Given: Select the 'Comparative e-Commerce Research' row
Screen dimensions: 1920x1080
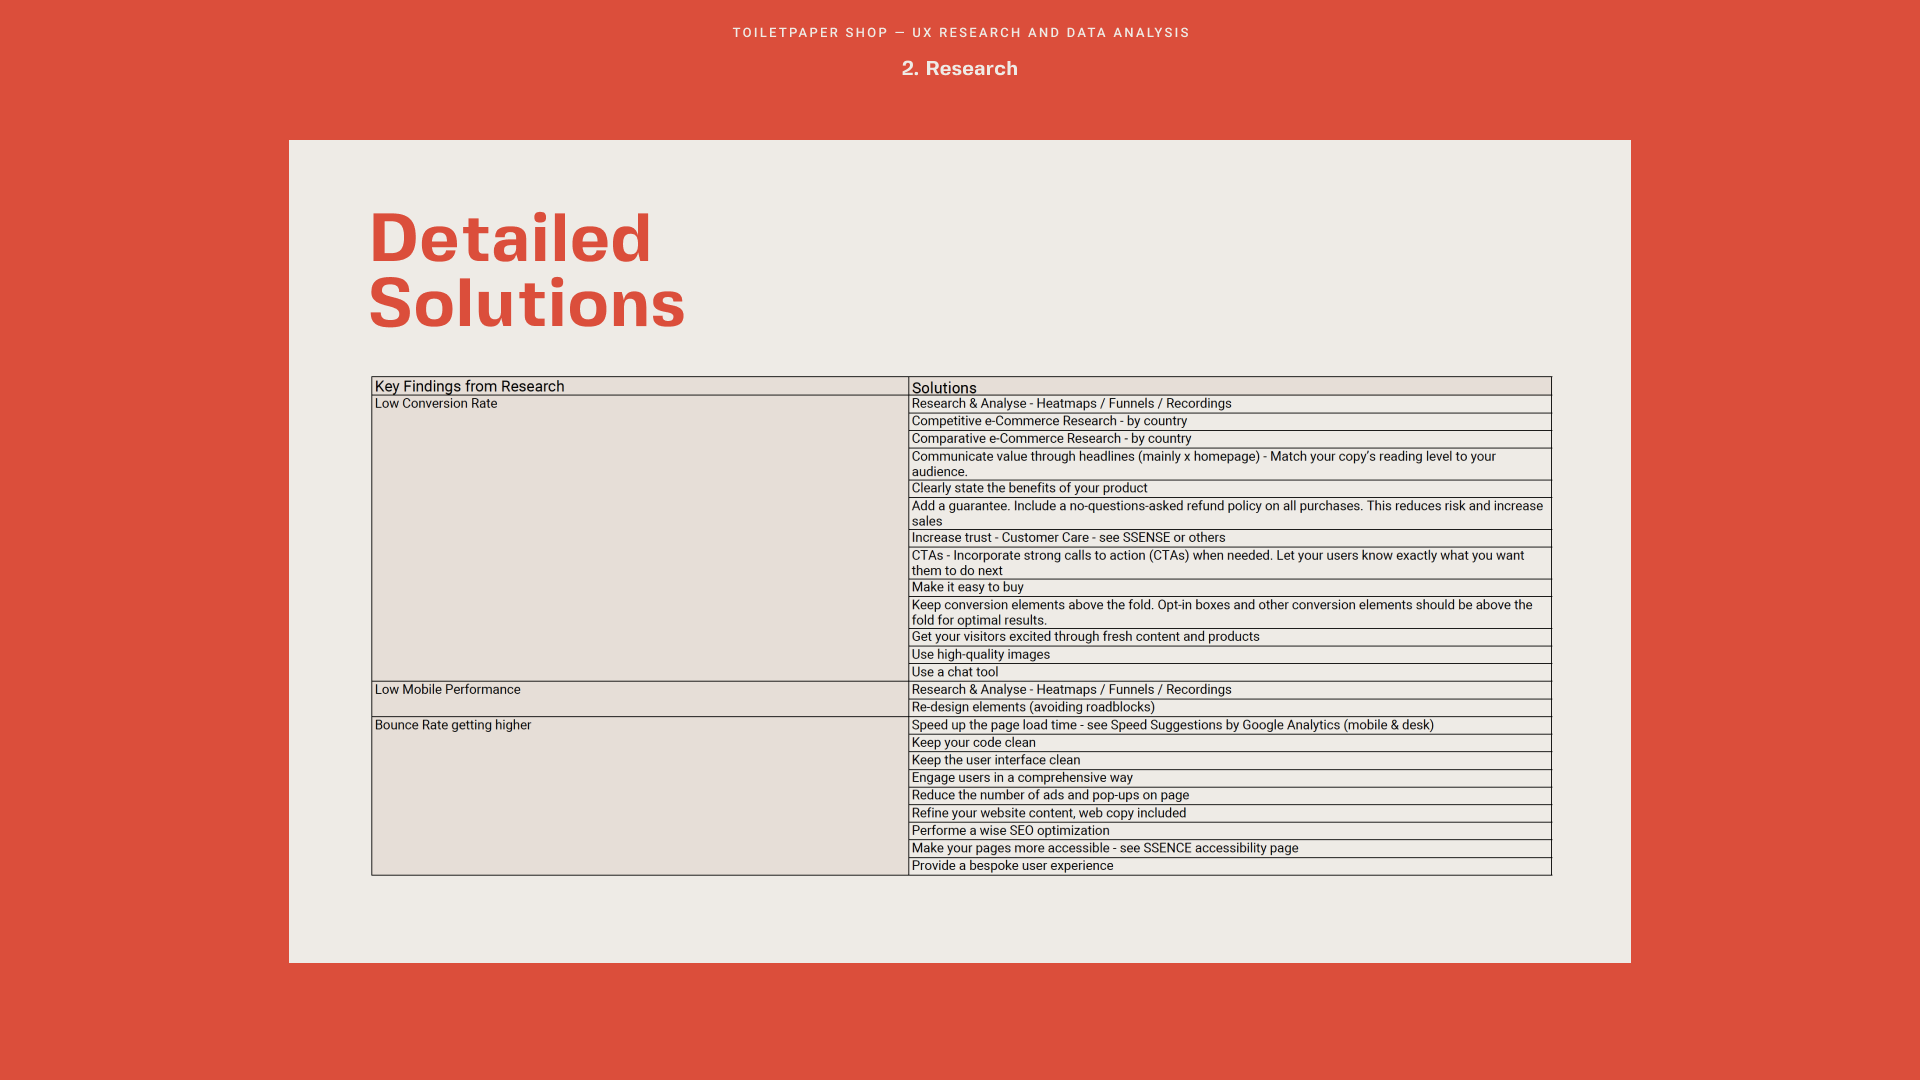Looking at the screenshot, I should click(1051, 439).
